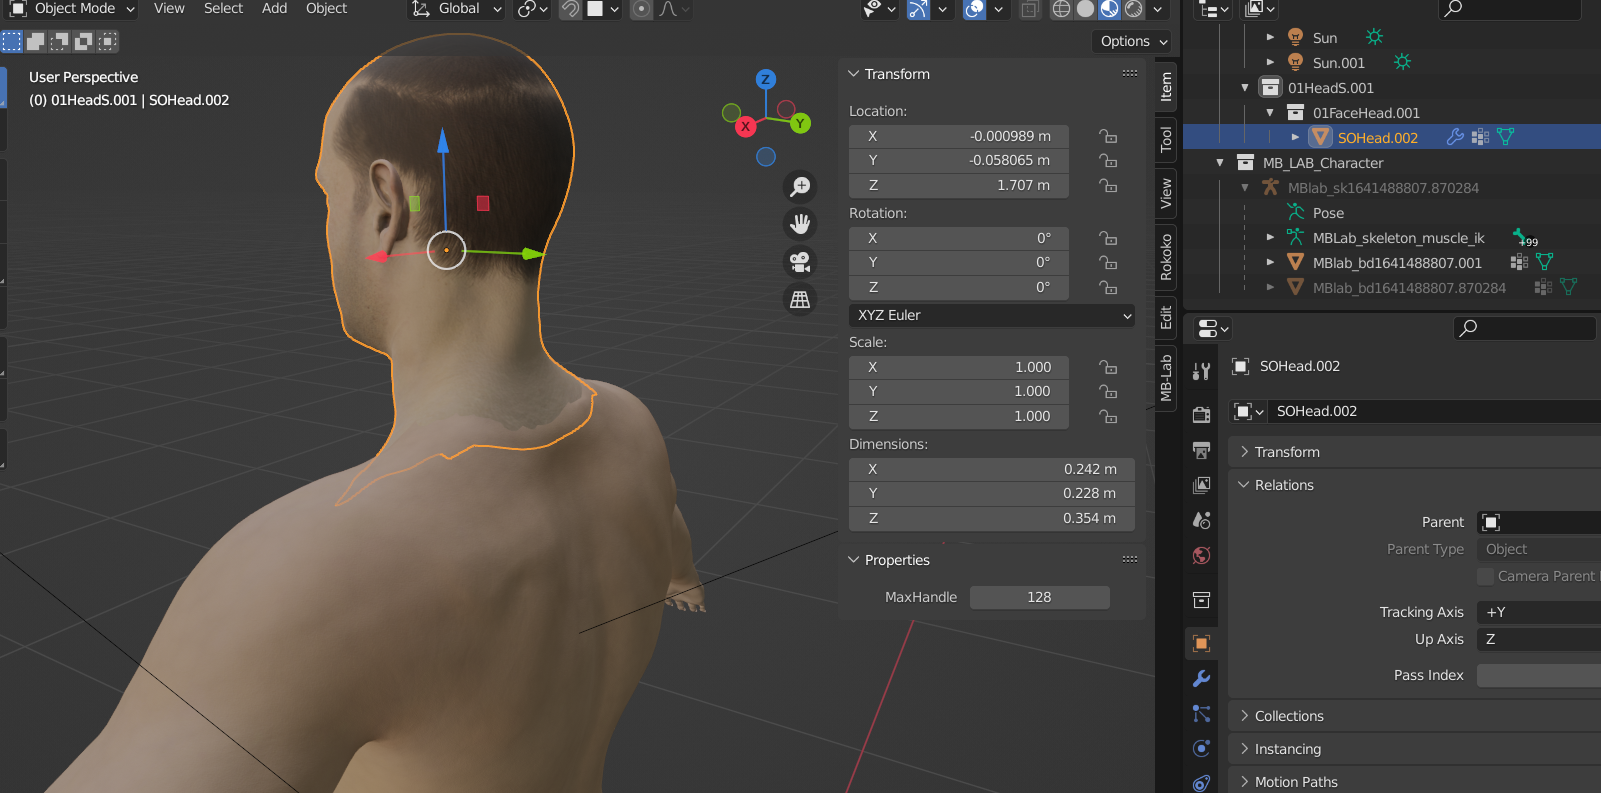Collapse the sidebar Transform panel

pos(854,74)
